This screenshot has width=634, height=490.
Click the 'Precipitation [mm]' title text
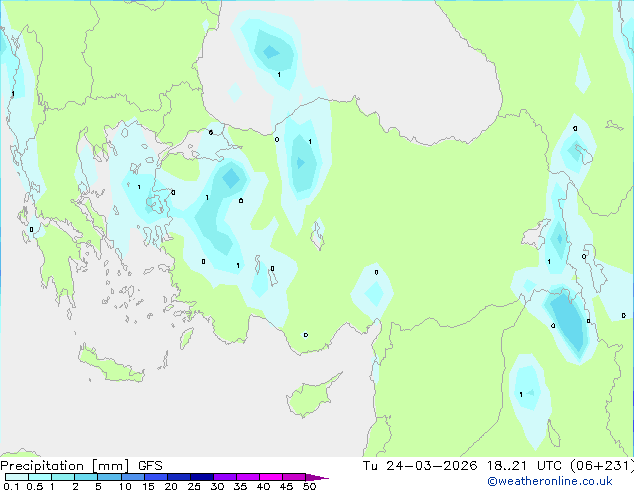click(65, 466)
